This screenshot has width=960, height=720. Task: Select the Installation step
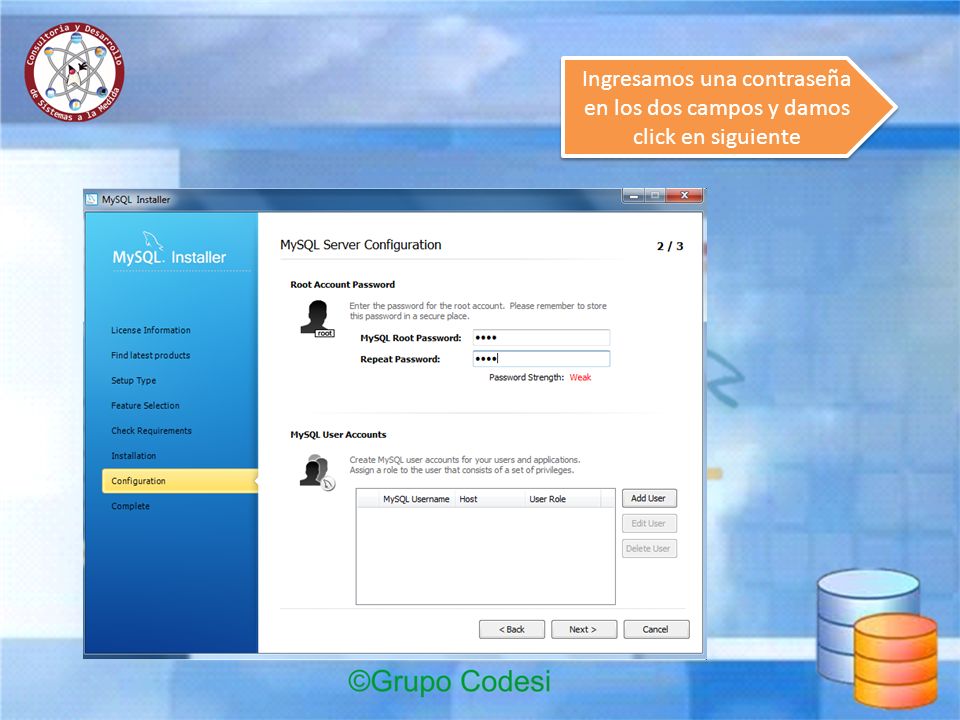coord(133,456)
